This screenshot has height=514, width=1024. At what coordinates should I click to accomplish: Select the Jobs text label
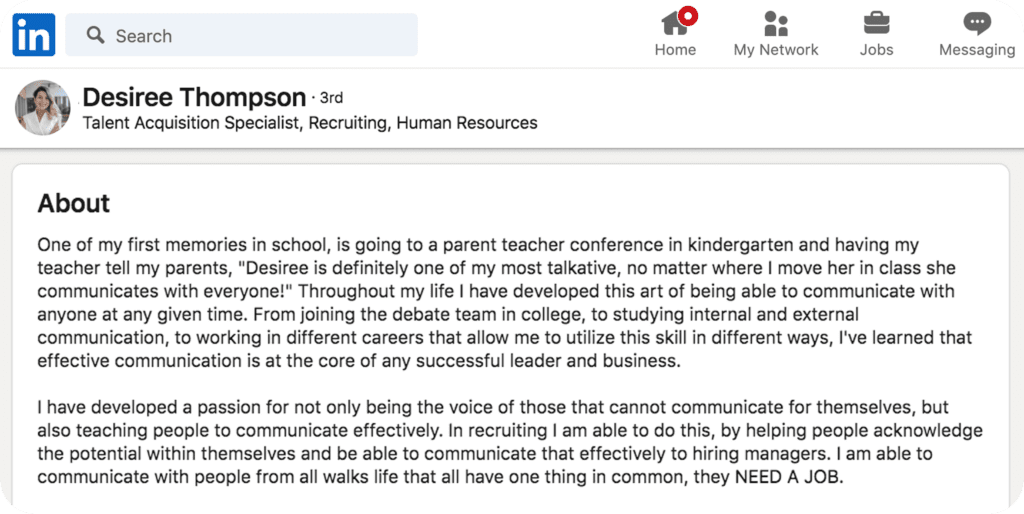876,50
